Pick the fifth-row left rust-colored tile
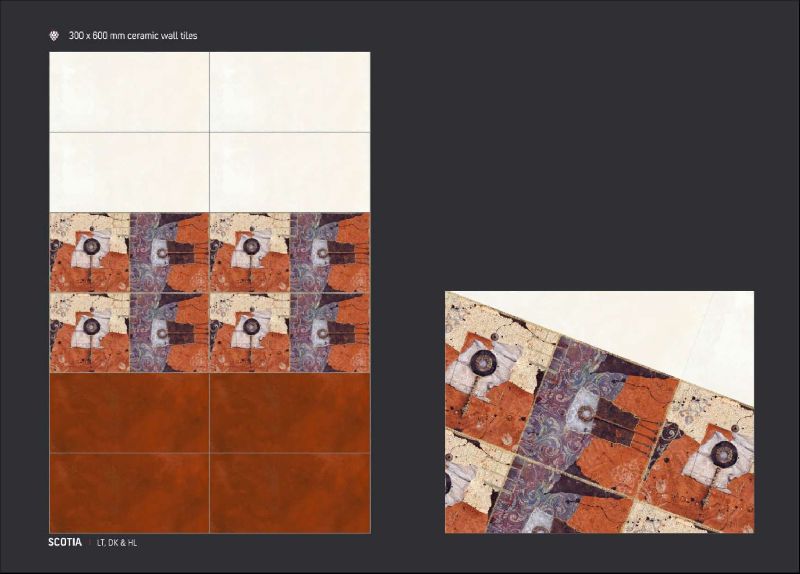The height and width of the screenshot is (574, 800). tap(129, 412)
